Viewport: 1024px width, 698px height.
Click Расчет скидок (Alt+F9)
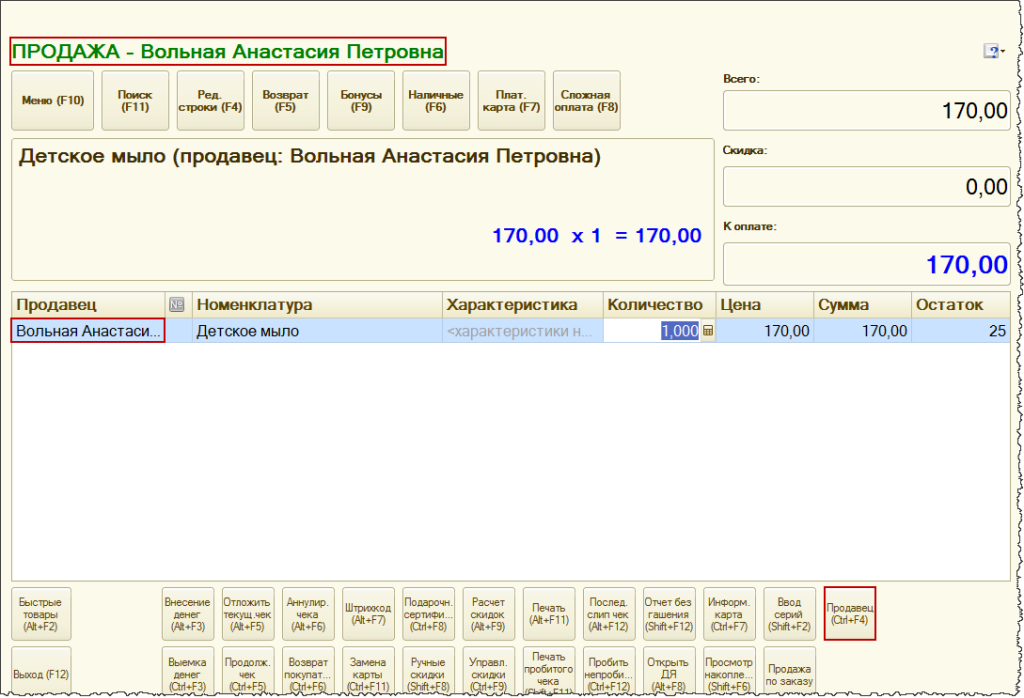(489, 613)
